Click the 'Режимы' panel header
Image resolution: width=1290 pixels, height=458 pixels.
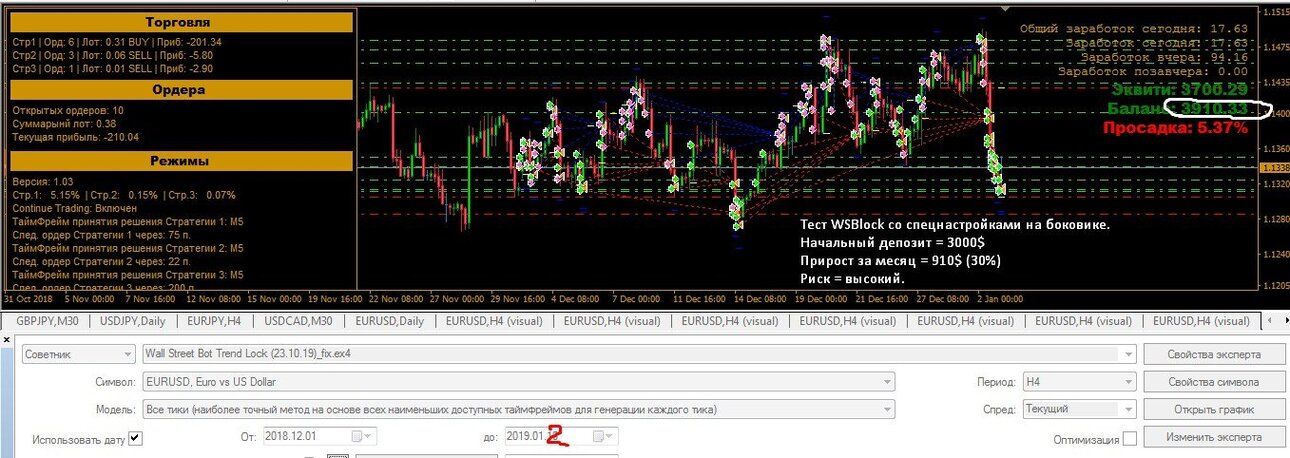tap(183, 161)
